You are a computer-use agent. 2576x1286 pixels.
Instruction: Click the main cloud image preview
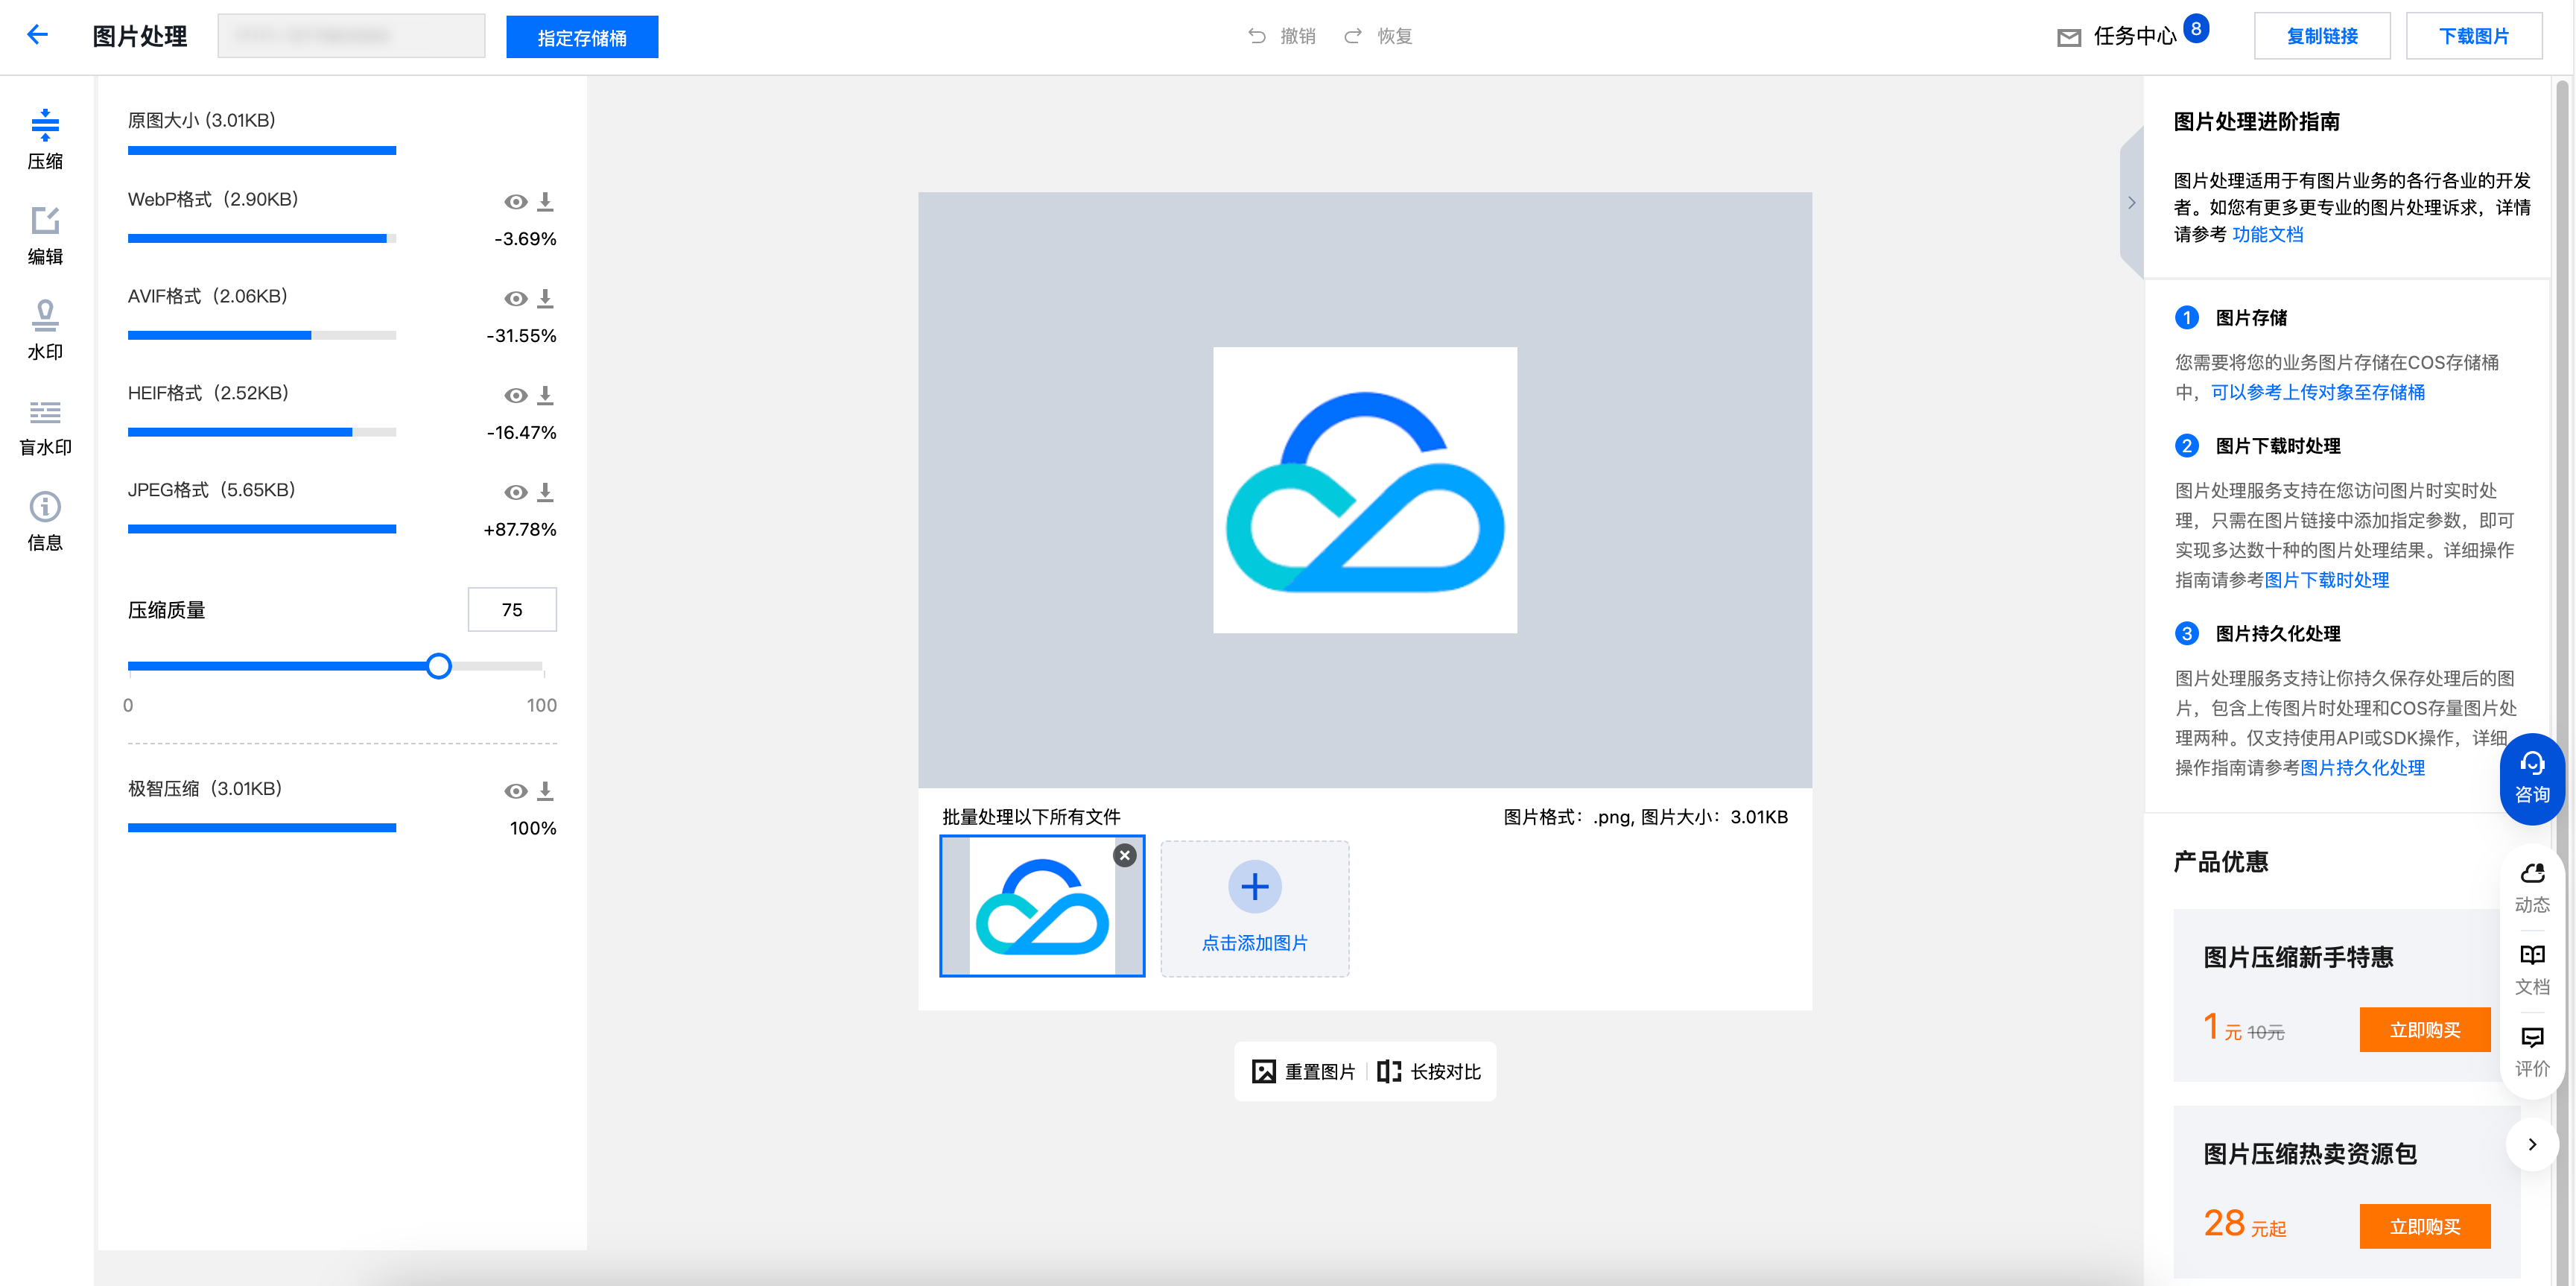click(x=1365, y=490)
